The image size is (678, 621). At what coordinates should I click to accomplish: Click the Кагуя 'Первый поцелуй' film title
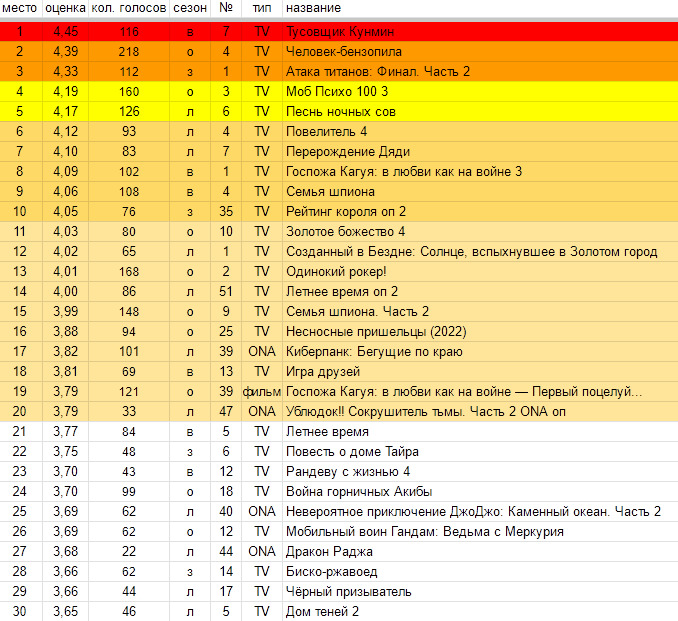[x=464, y=391]
